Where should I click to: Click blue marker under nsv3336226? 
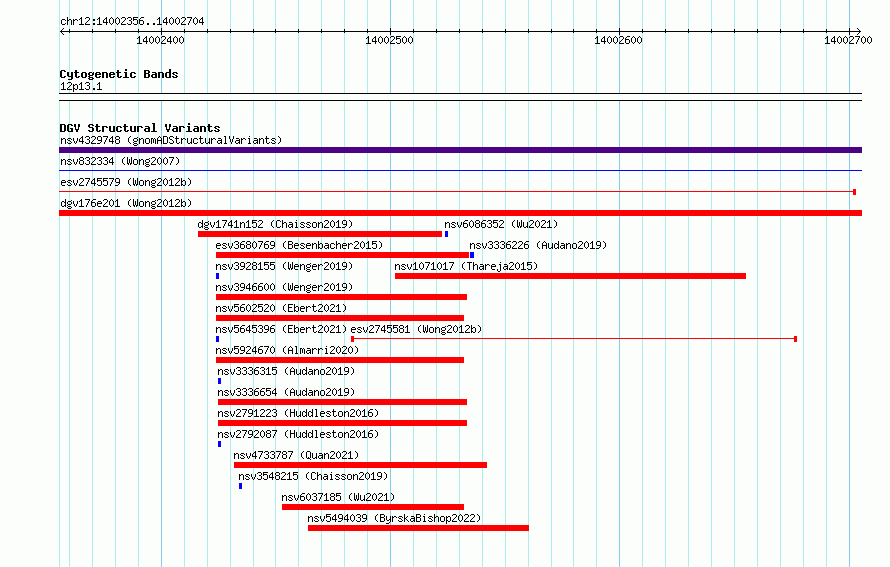coord(472,255)
